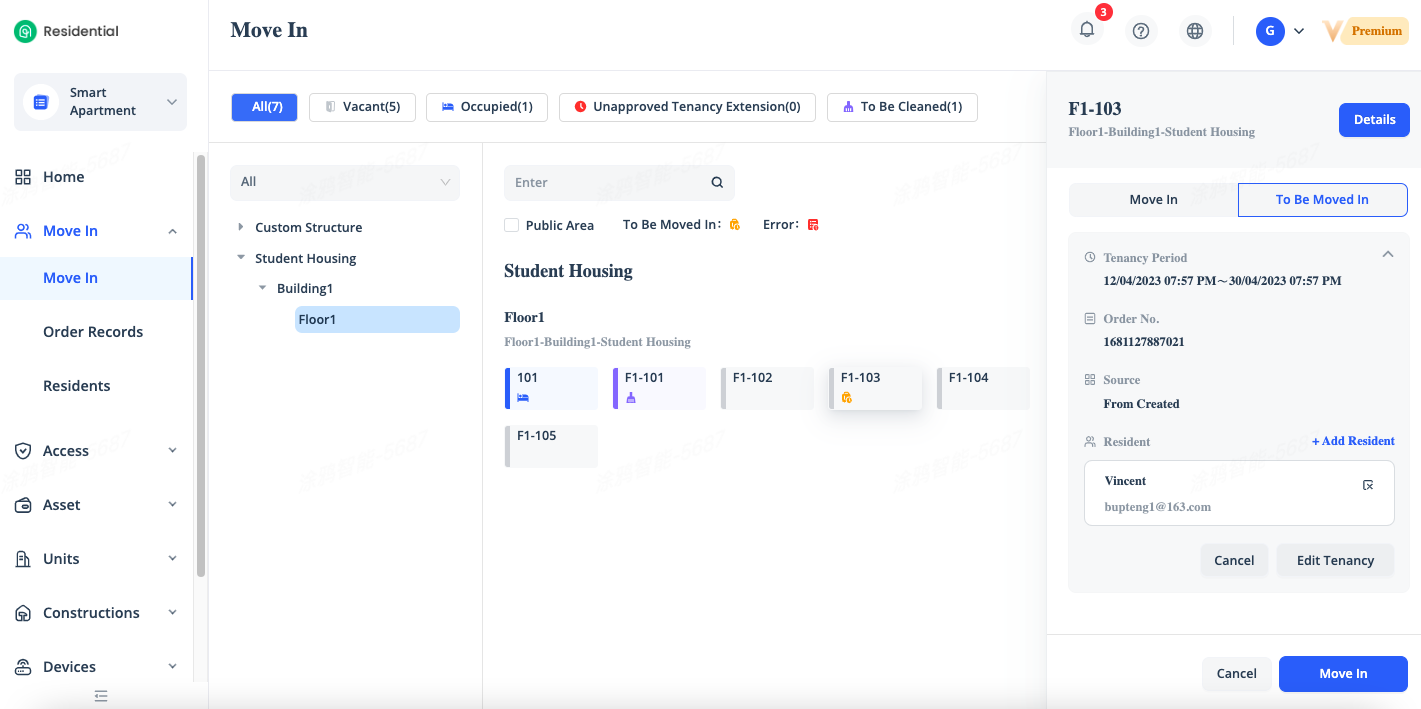Click the Add Resident link
Viewport: 1421px width, 709px height.
click(x=1353, y=441)
